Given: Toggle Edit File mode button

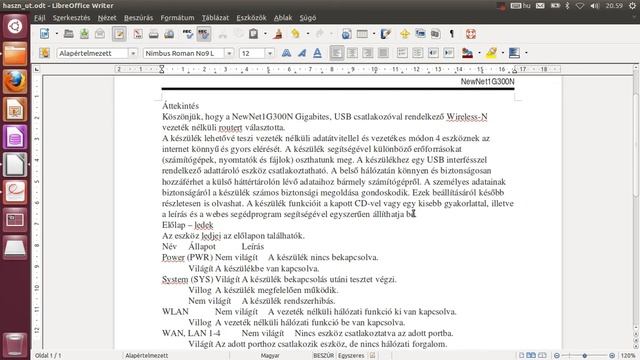Looking at the screenshot, I should pyautogui.click(x=119, y=34).
